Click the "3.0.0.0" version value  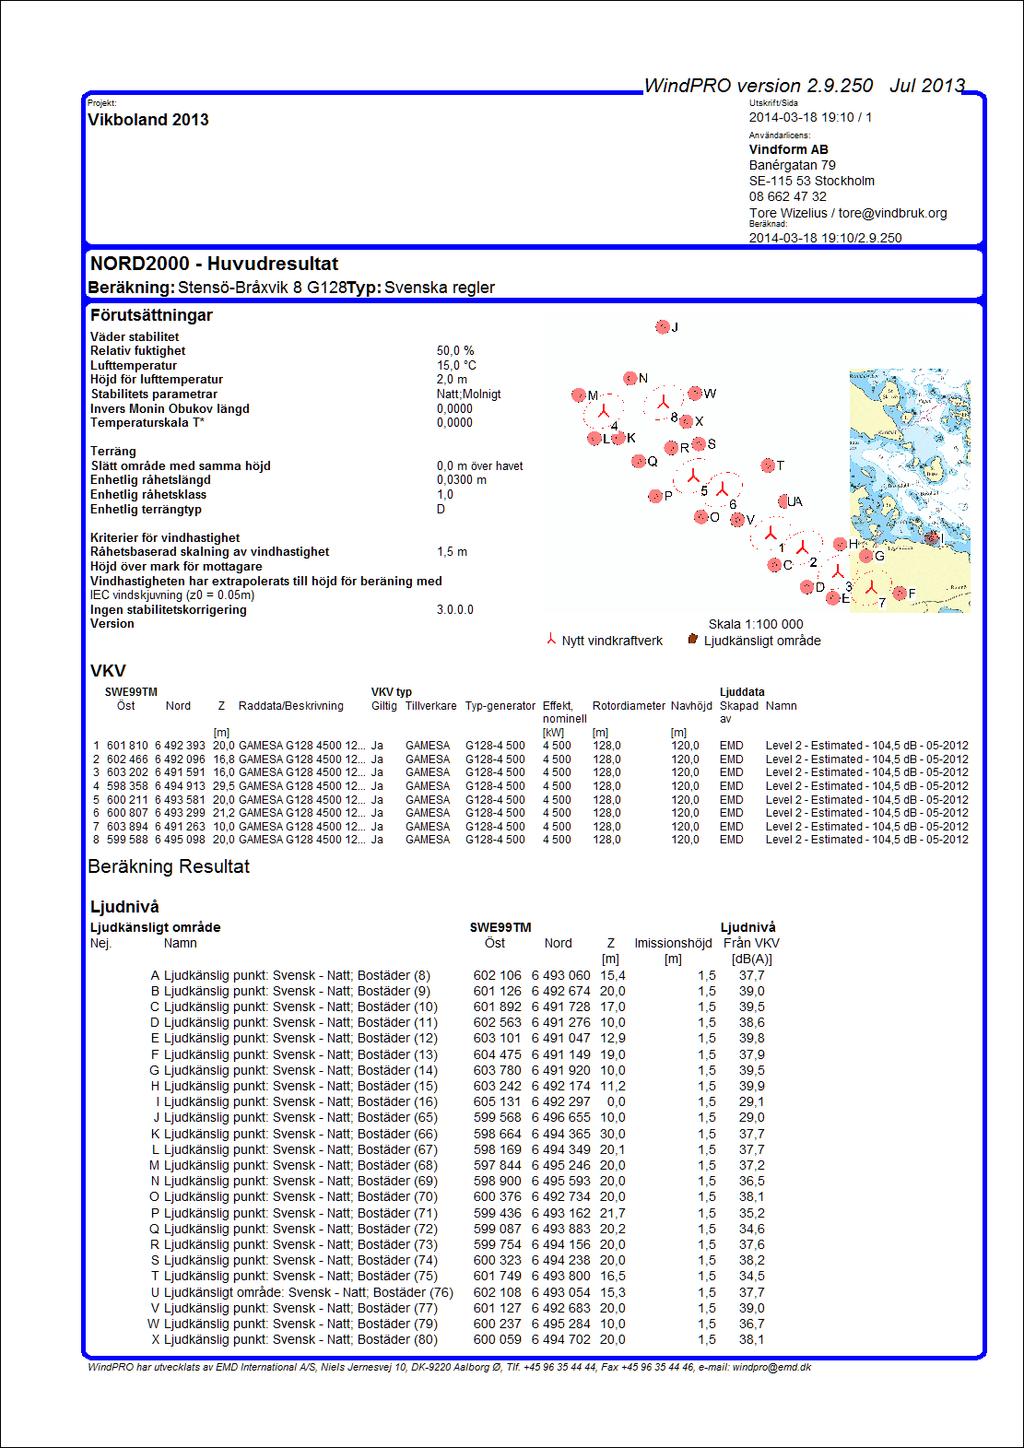(455, 610)
